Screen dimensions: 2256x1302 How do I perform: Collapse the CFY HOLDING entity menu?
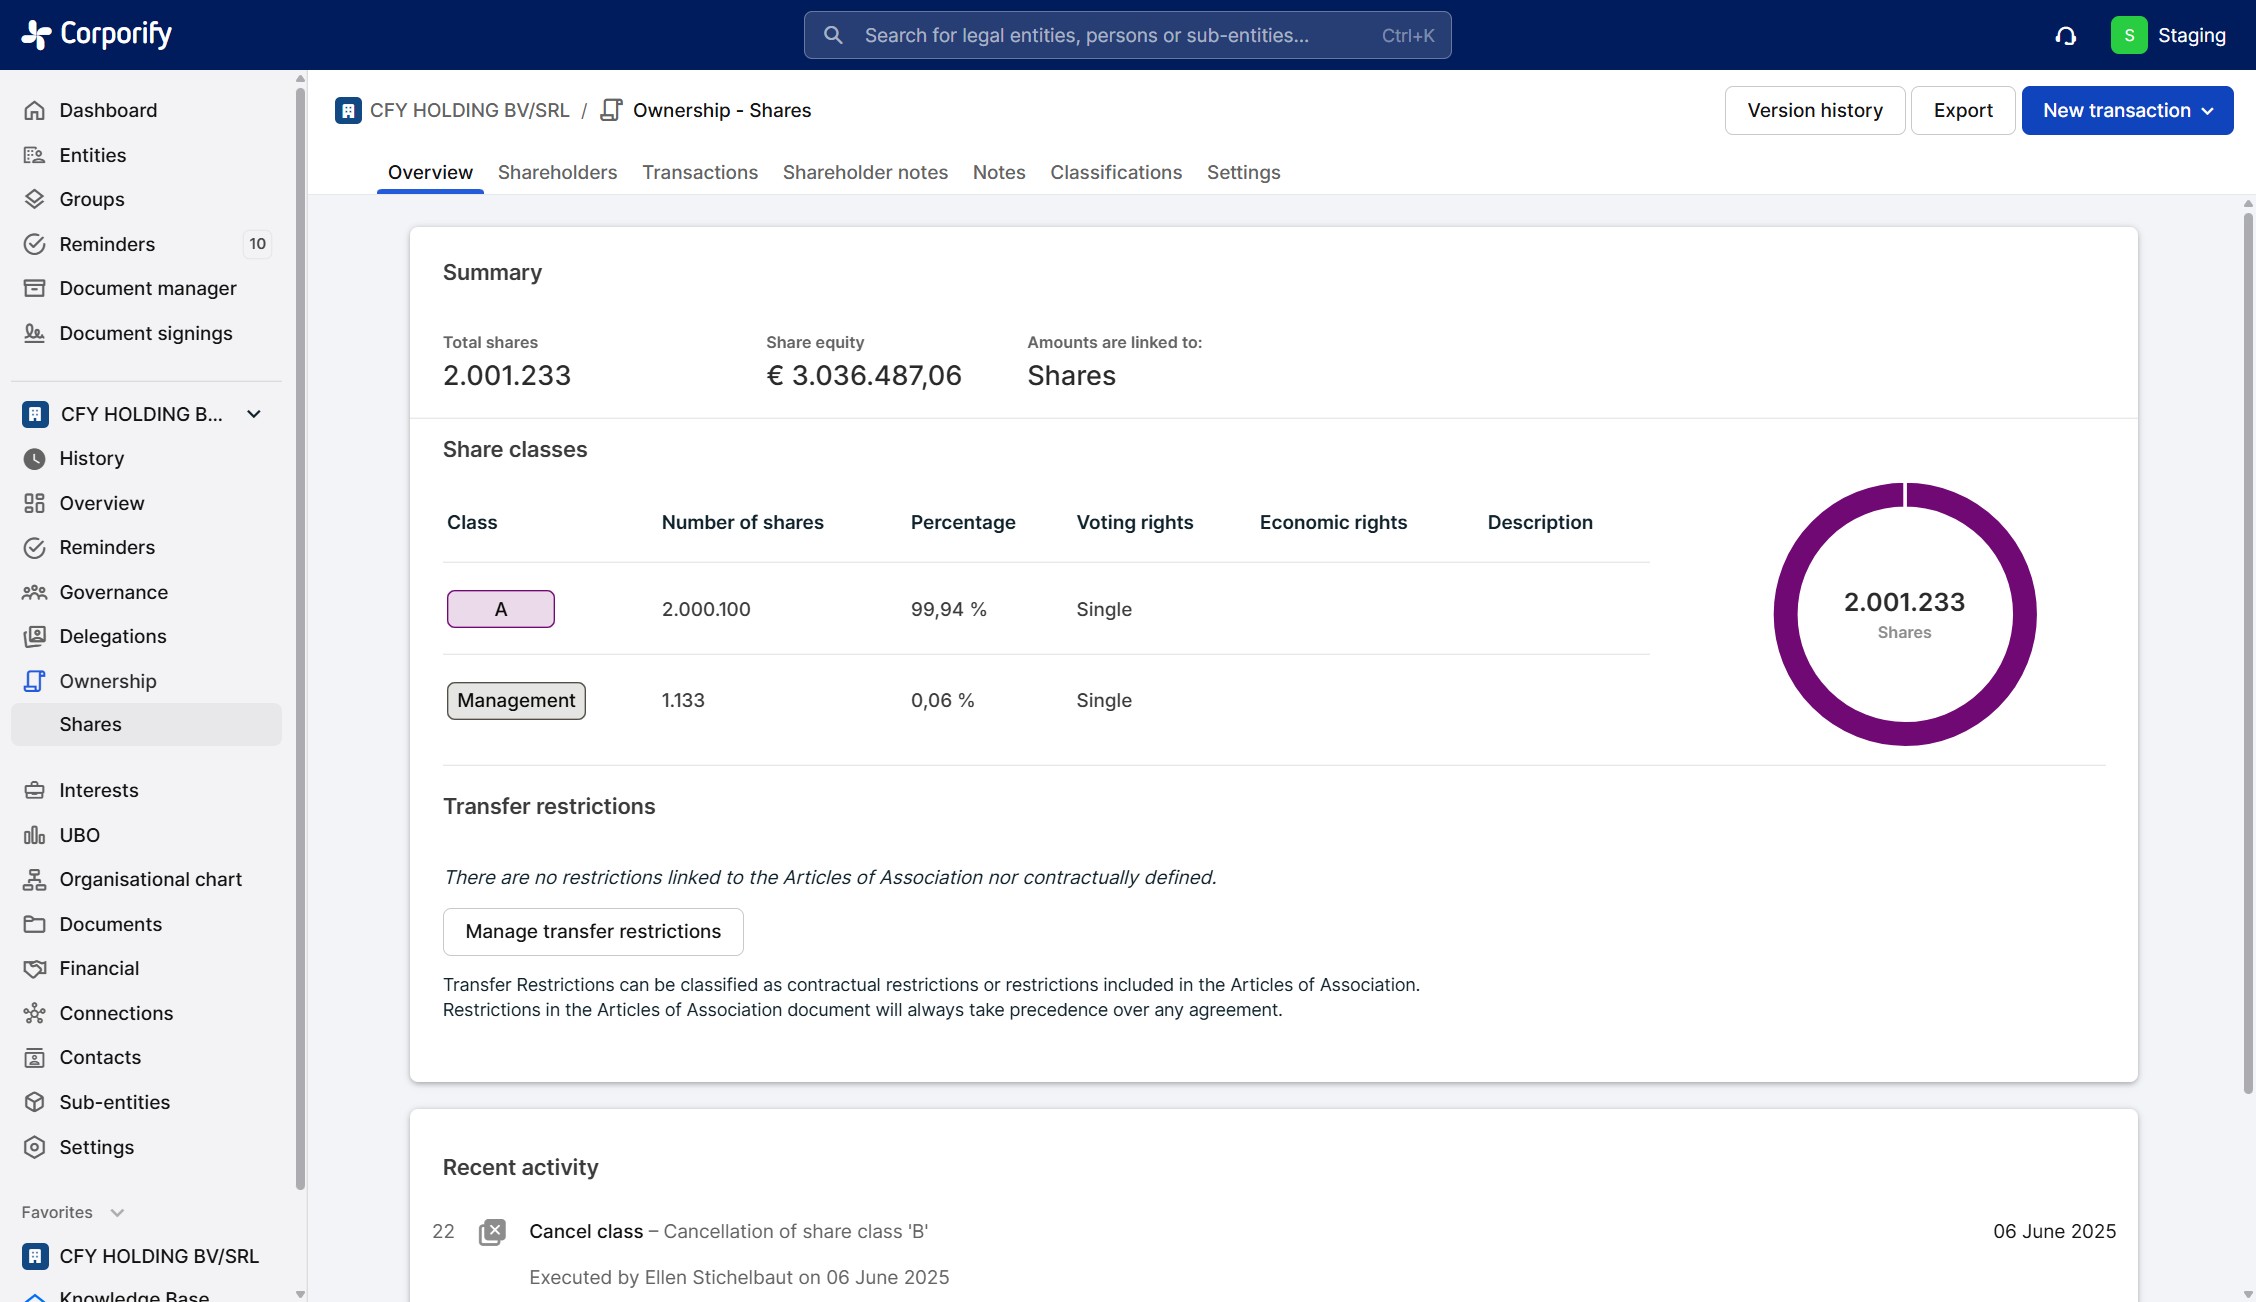click(x=254, y=414)
